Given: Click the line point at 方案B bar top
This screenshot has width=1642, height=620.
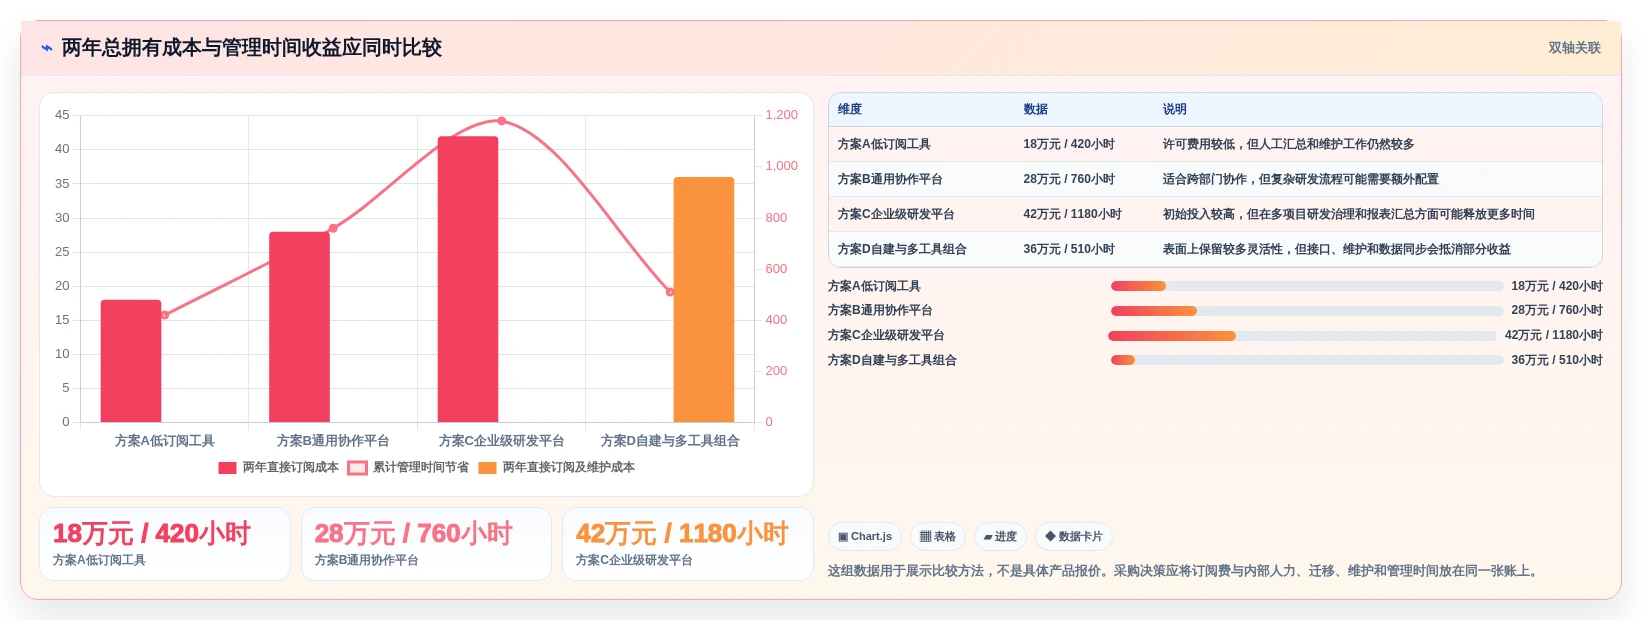Looking at the screenshot, I should click(333, 228).
